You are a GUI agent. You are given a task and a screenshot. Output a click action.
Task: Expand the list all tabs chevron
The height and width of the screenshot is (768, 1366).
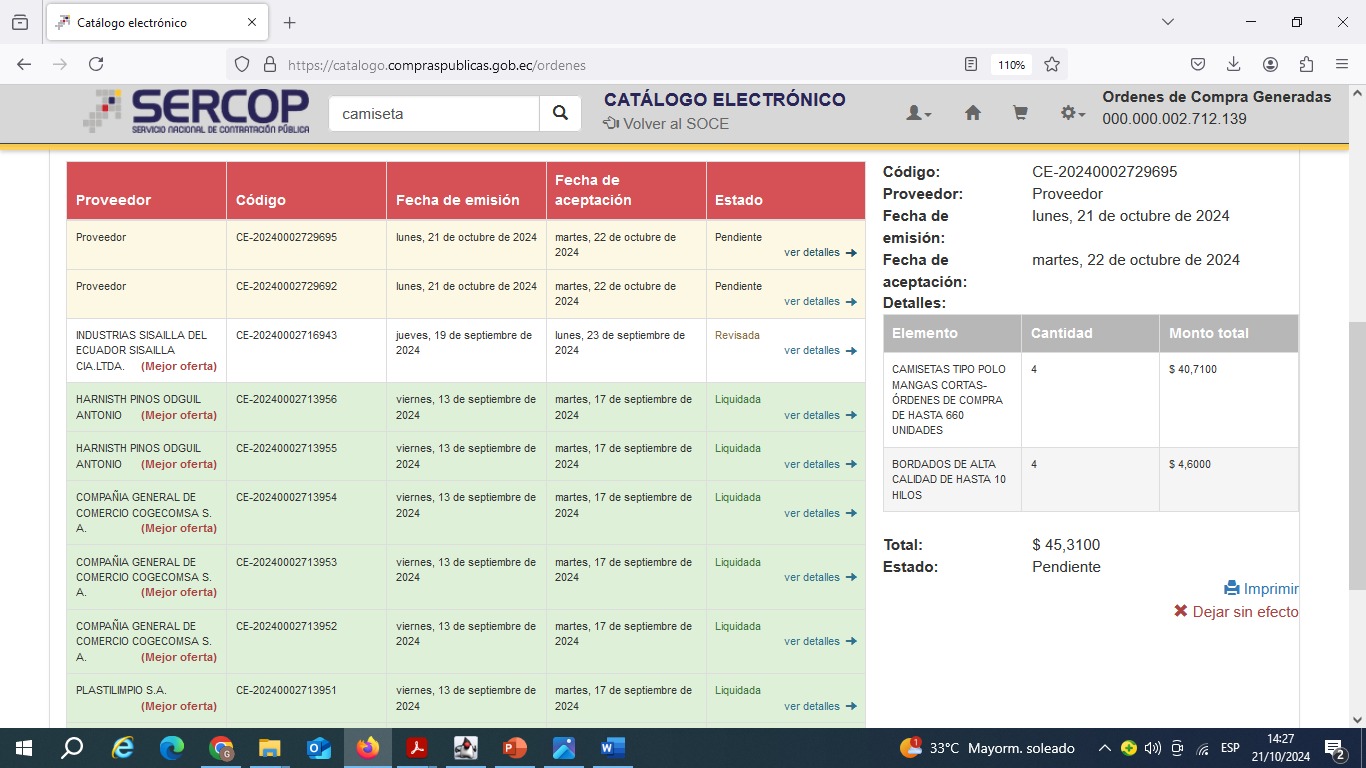1167,22
